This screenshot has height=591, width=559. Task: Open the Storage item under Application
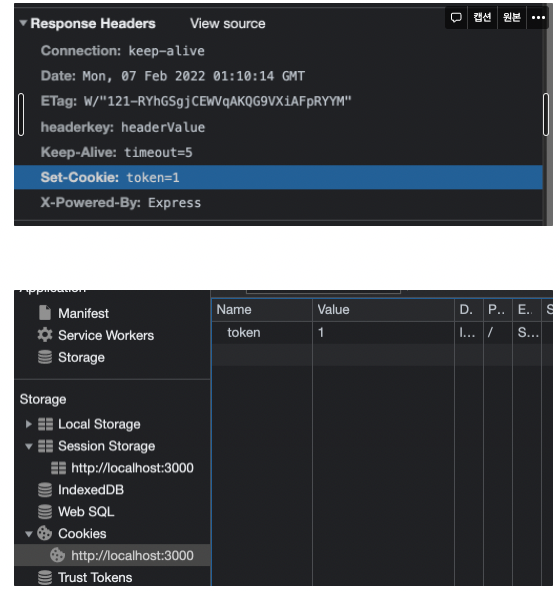[81, 357]
